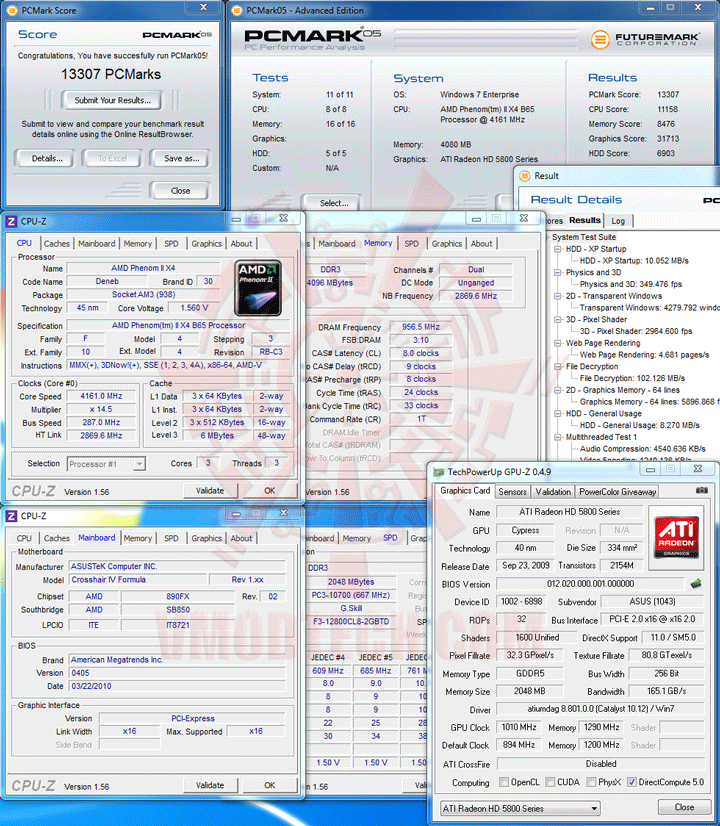This screenshot has width=720, height=826.
Task: Open PowerColor Giveaway tab in GPU-Z
Action: [617, 491]
